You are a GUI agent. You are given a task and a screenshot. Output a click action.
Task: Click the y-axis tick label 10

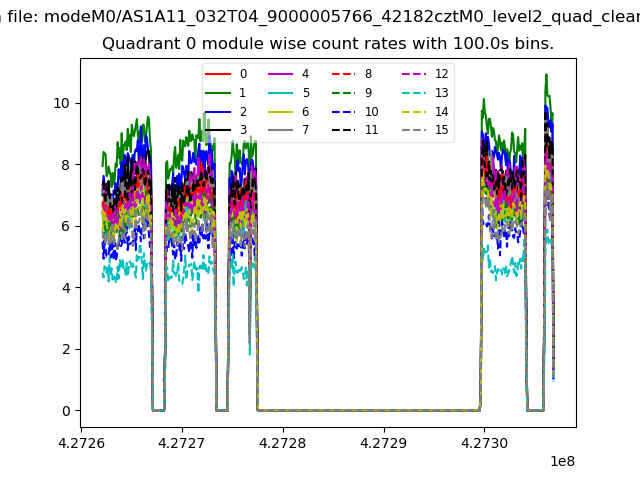pyautogui.click(x=62, y=103)
